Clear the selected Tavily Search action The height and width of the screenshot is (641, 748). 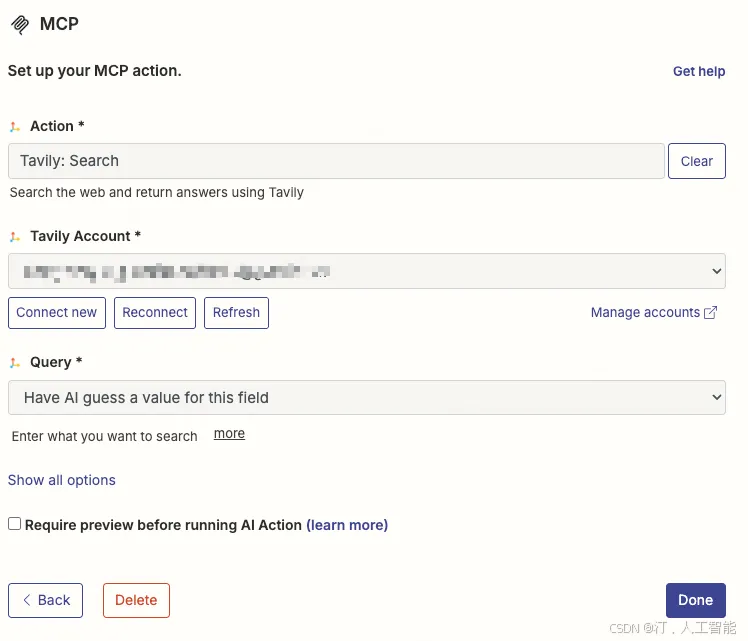click(696, 161)
